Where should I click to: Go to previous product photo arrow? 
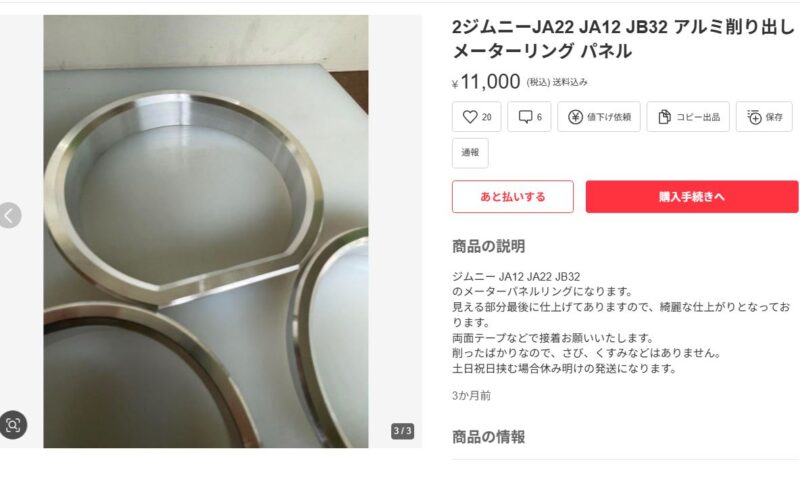point(9,215)
